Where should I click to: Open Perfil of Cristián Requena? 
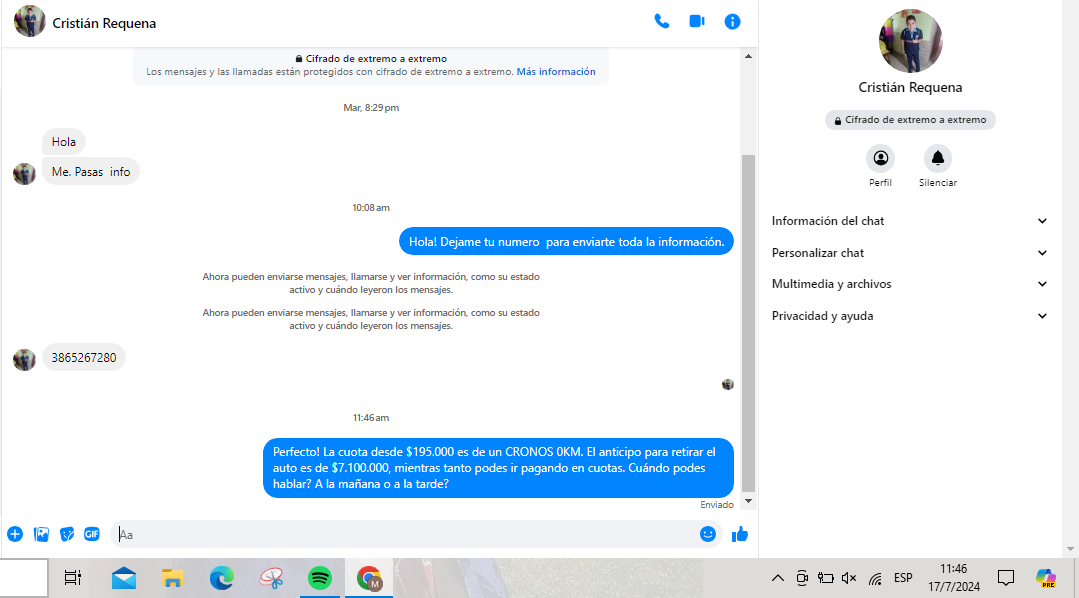(x=880, y=158)
